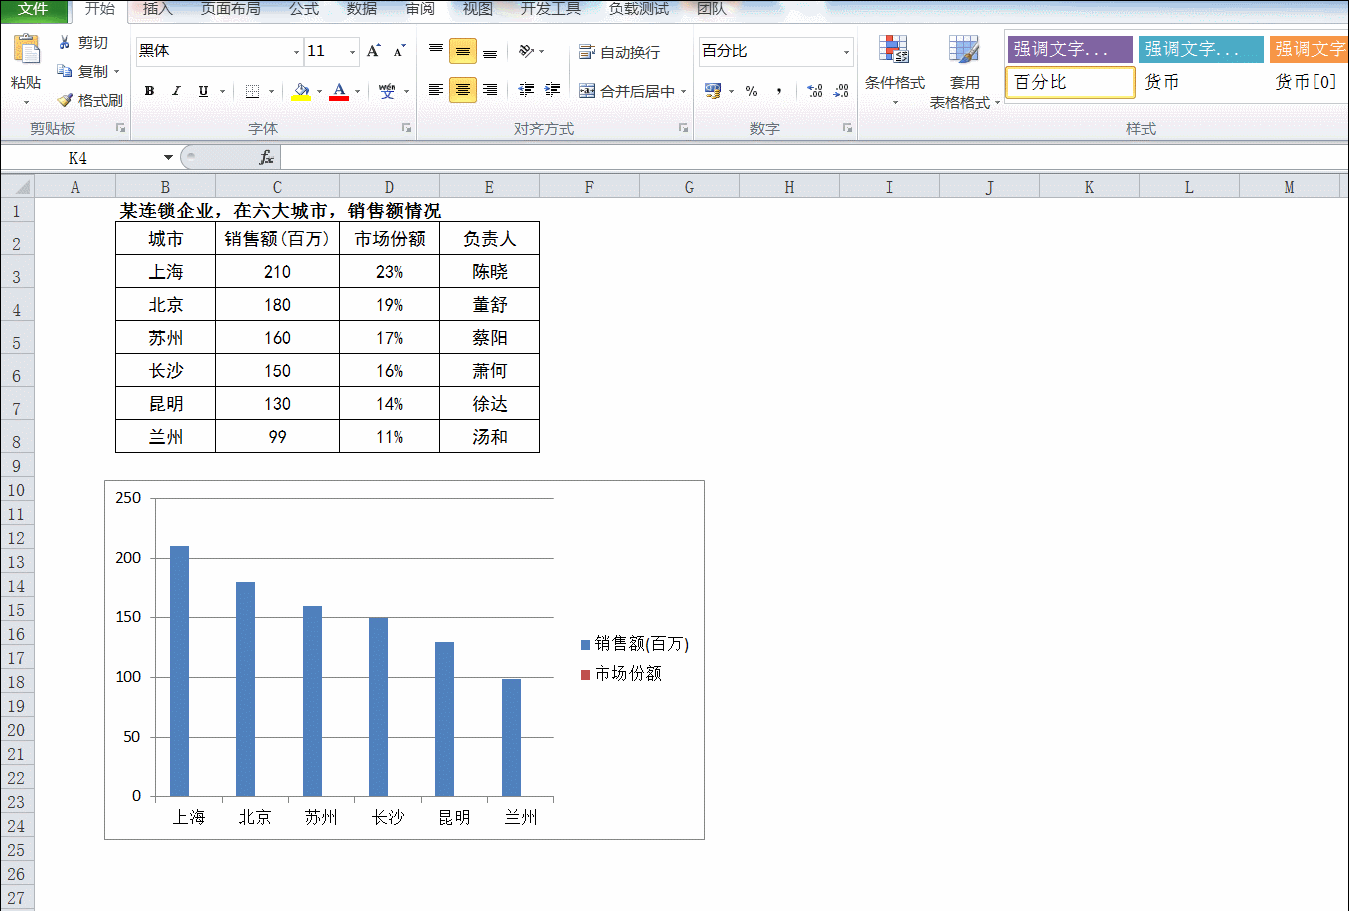Select the 货币[0] cell style
The height and width of the screenshot is (911, 1349).
point(1309,82)
